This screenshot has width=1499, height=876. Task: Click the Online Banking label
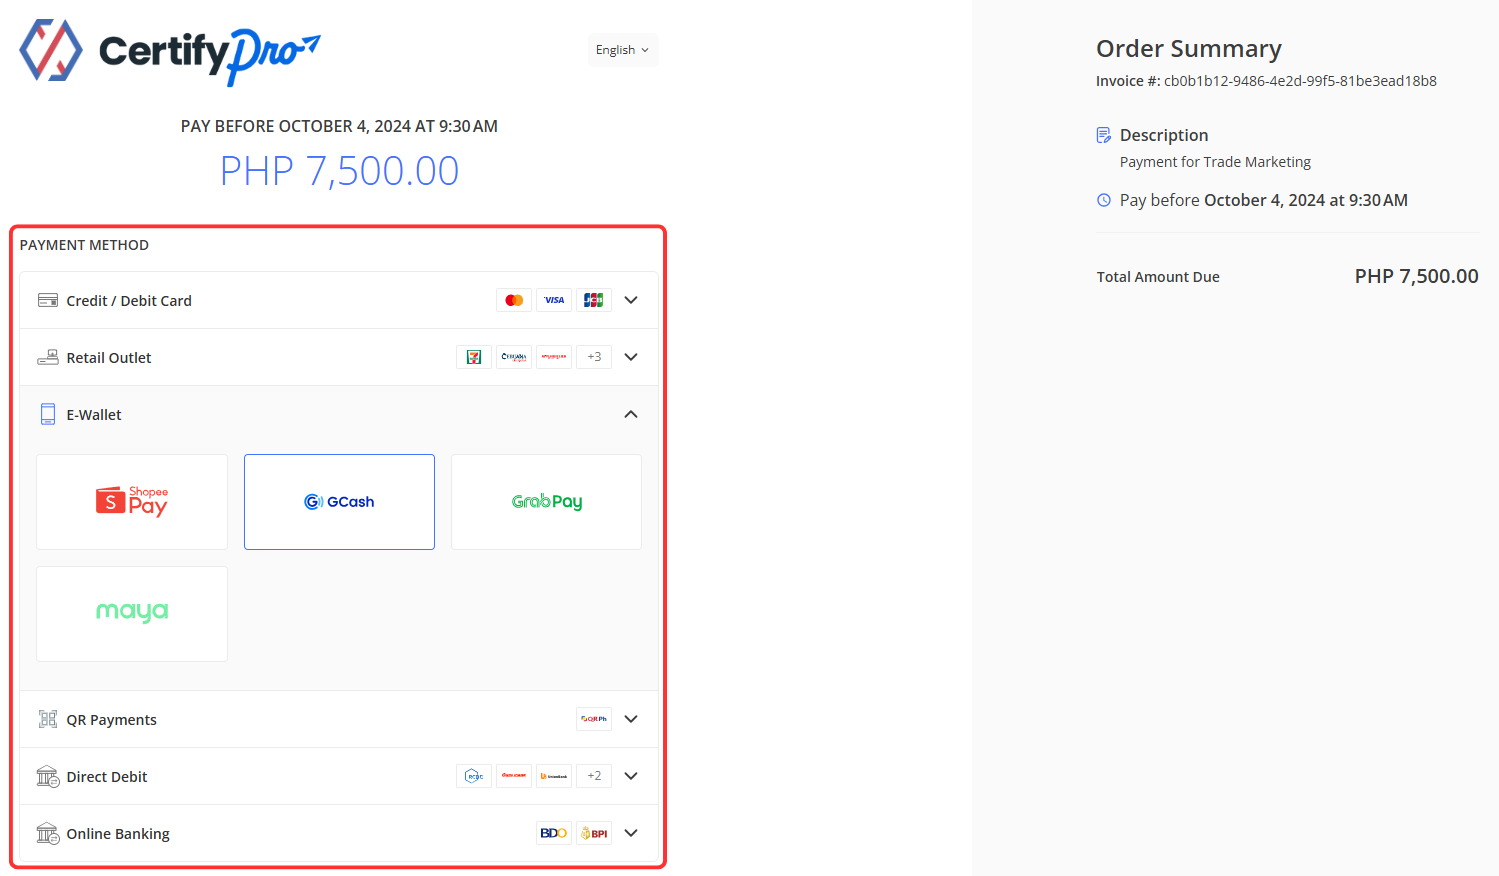(118, 834)
